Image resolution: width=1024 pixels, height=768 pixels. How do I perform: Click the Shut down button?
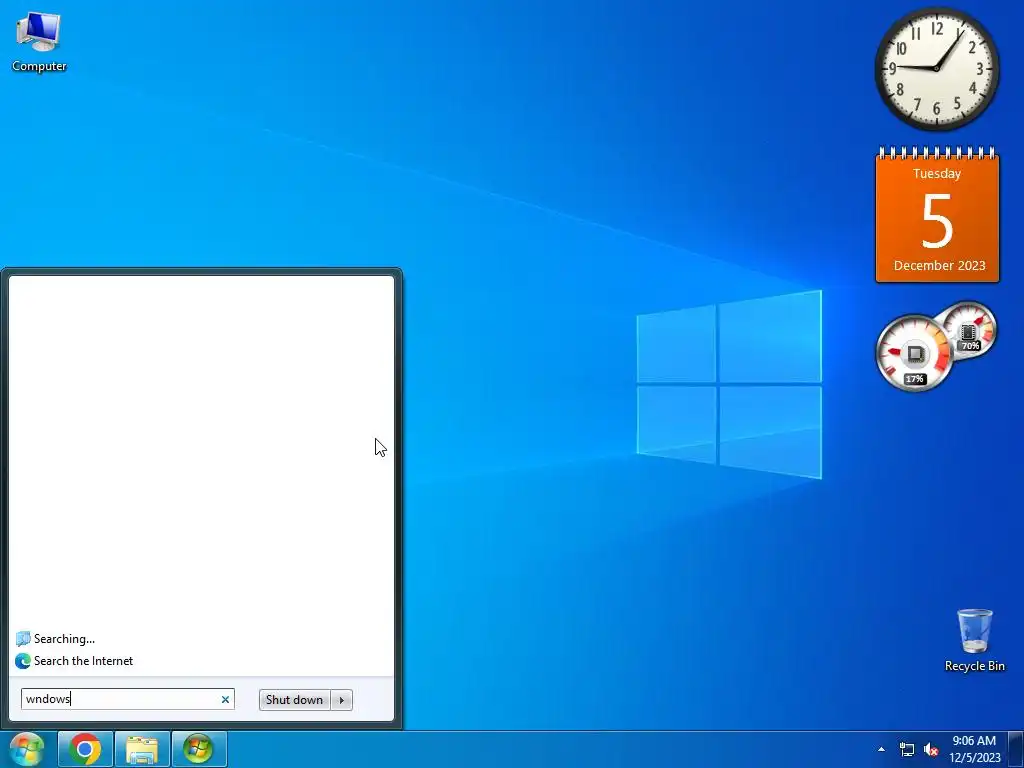295,699
